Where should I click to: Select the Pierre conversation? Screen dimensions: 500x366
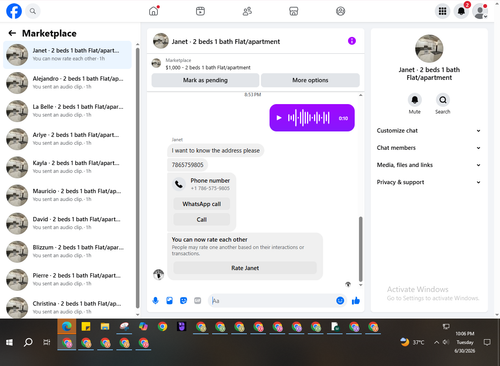67,279
